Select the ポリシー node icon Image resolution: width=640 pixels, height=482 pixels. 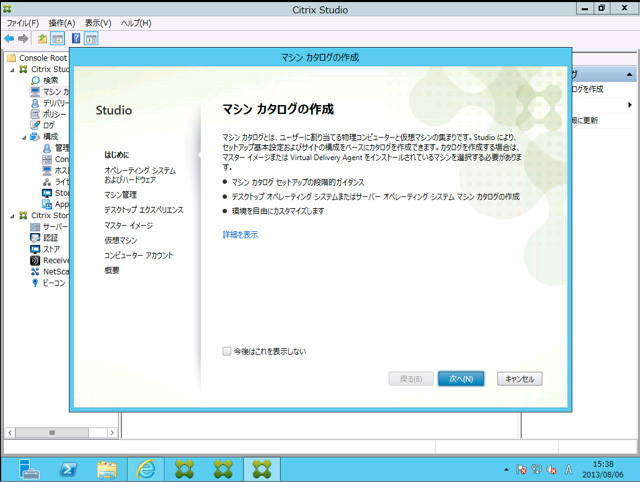point(36,114)
